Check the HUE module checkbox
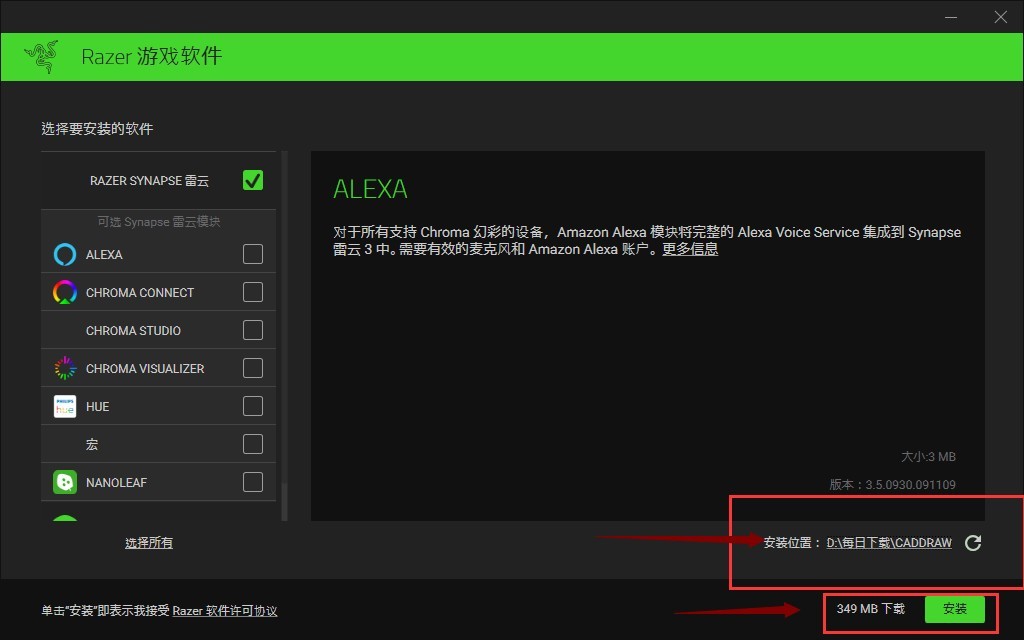1024x640 pixels. coord(252,406)
